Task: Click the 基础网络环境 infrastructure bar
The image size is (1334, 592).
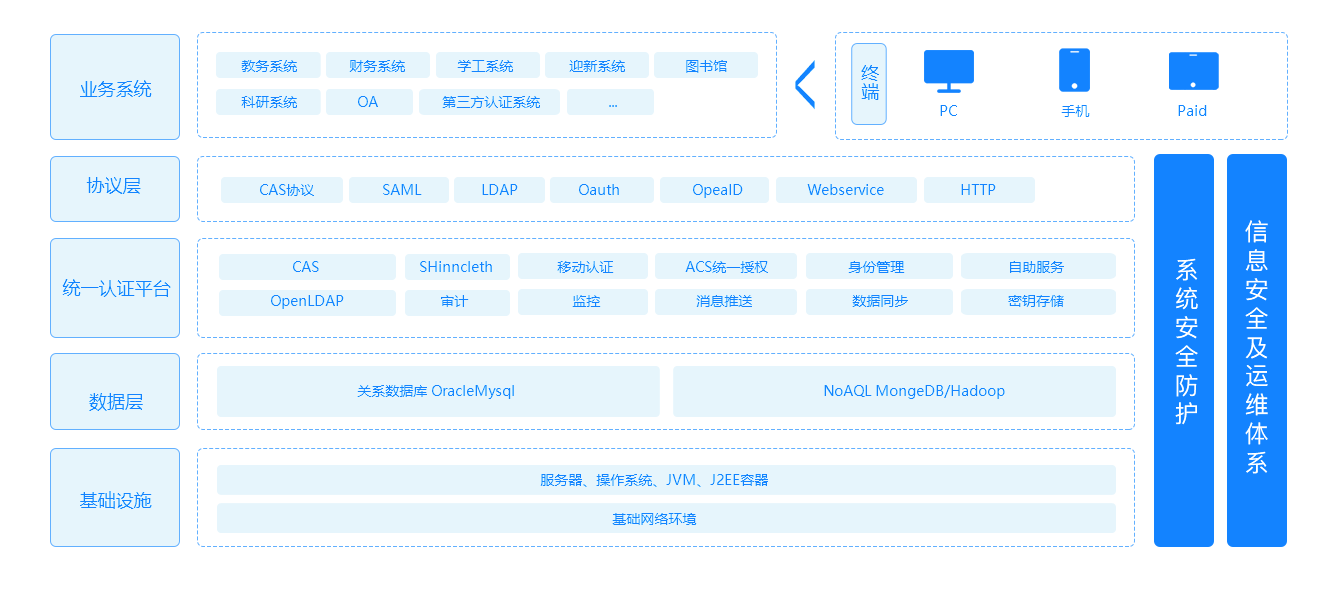Action: [x=666, y=518]
